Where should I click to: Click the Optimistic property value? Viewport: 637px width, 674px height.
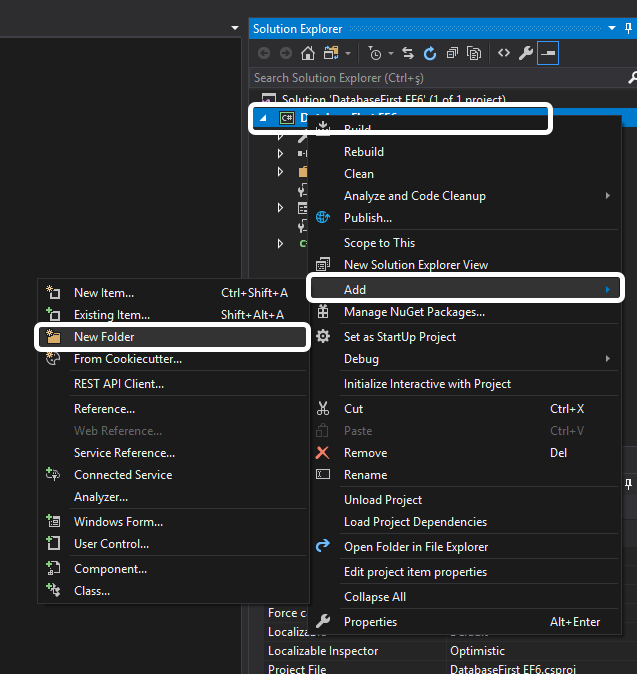coord(477,651)
